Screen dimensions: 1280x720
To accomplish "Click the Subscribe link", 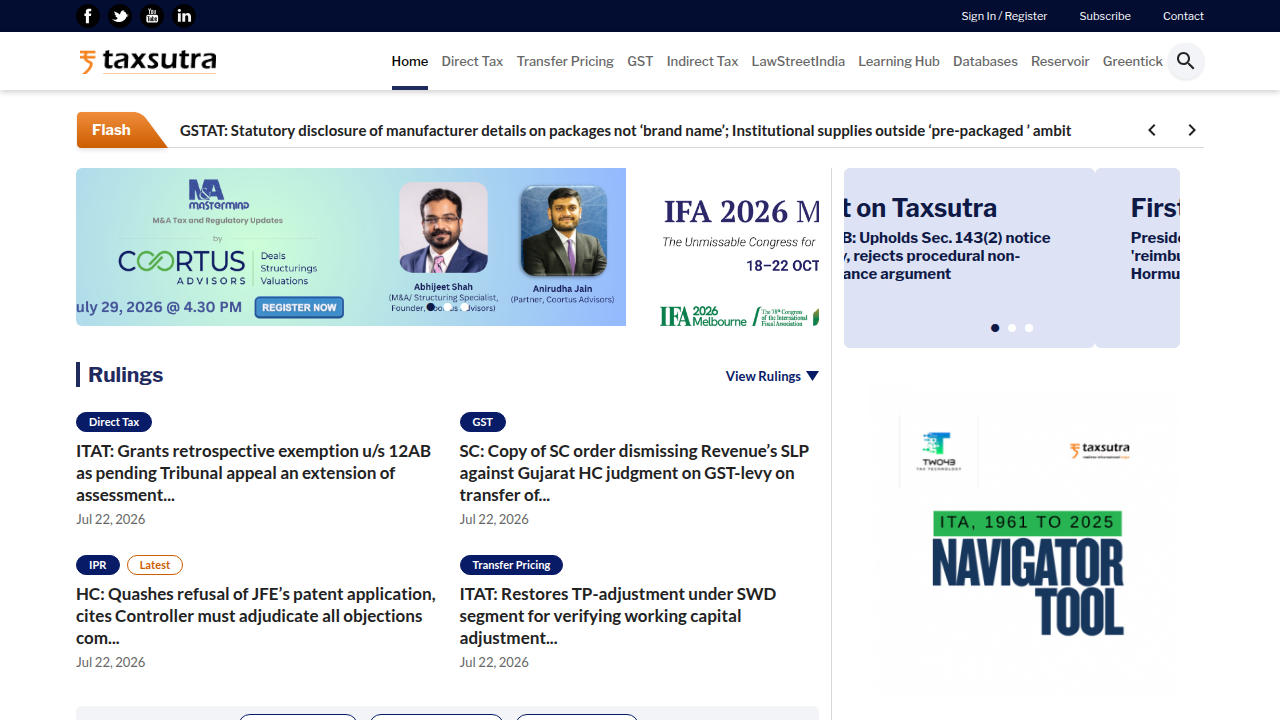I will 1105,16.
